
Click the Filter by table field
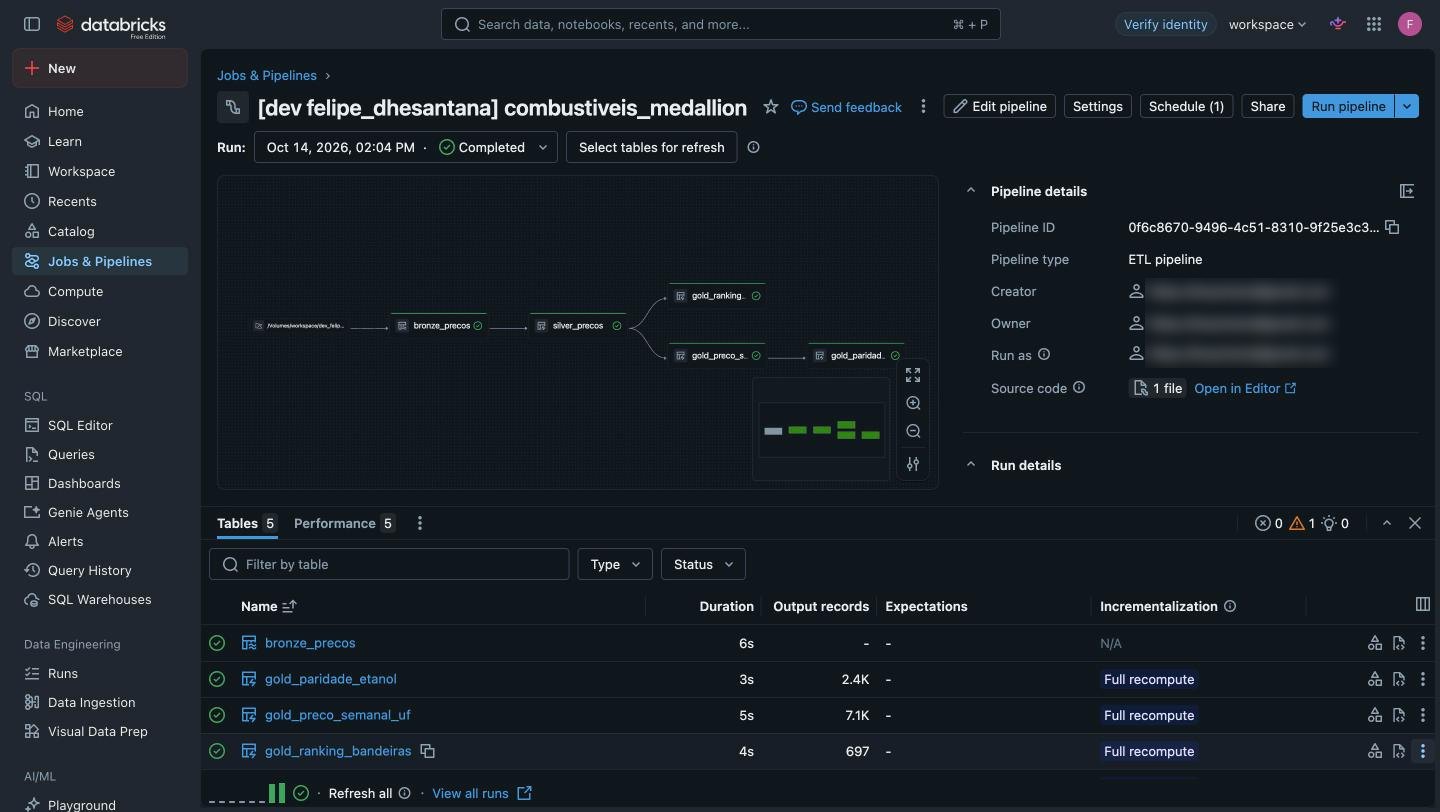tap(389, 564)
